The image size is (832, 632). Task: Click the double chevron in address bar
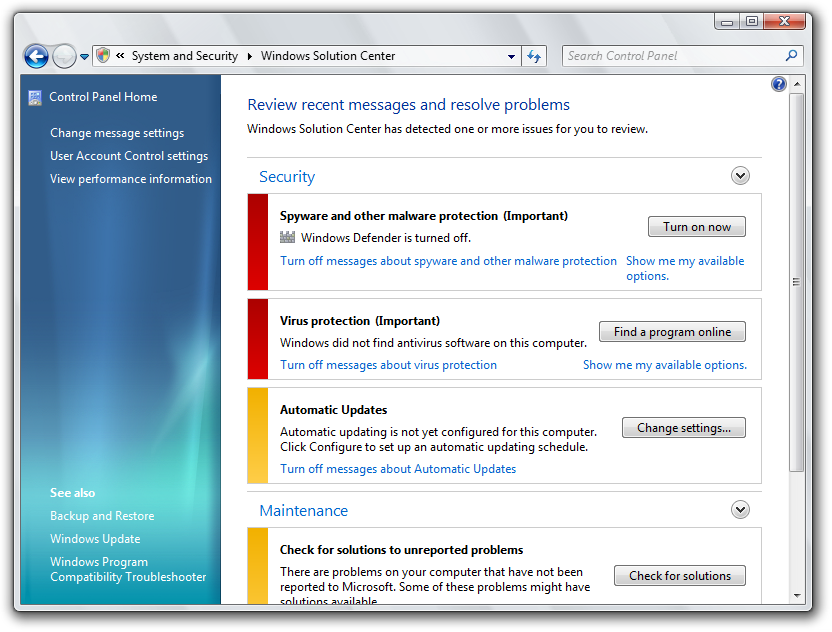(x=120, y=55)
